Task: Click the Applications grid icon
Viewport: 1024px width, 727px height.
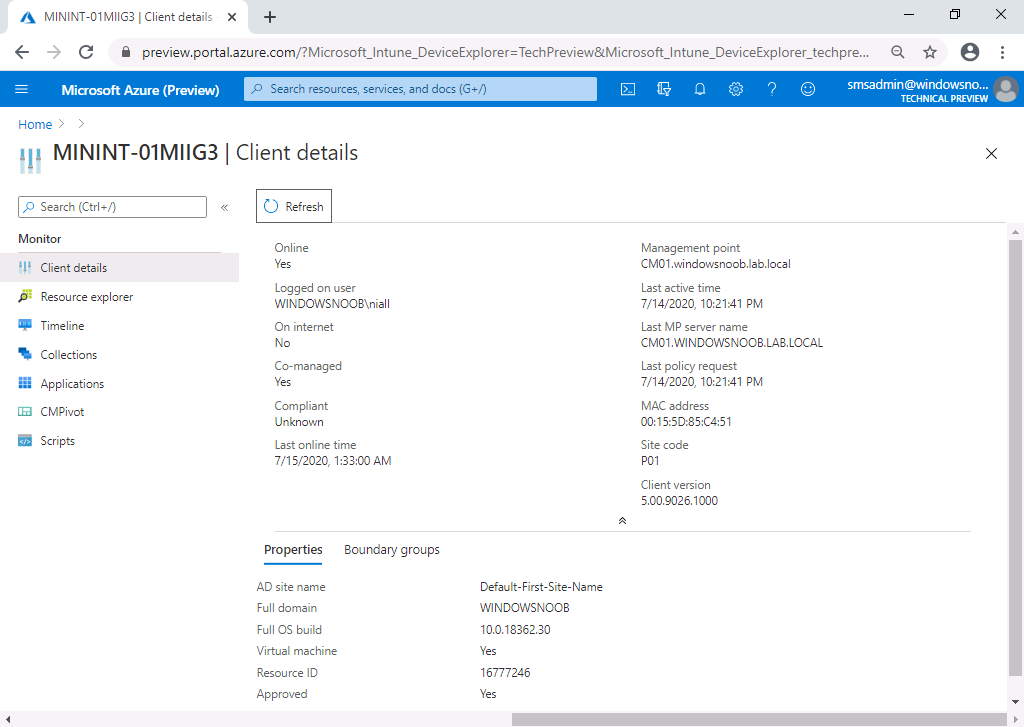Action: (25, 383)
